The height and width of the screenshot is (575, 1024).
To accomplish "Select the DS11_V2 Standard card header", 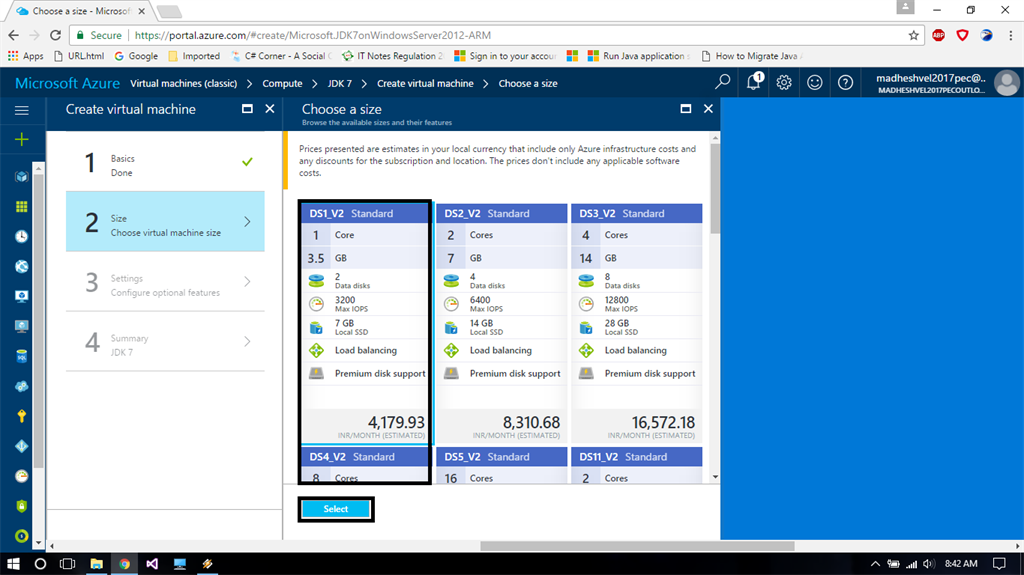I will tap(637, 457).
